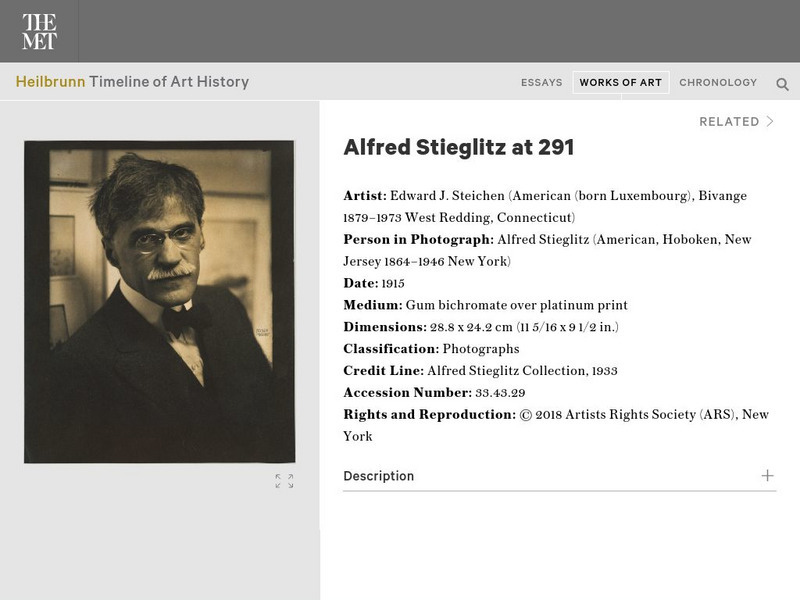Click the Alfred Stieglitz portrait photograph
Viewport: 800px width, 600px height.
coord(159,301)
